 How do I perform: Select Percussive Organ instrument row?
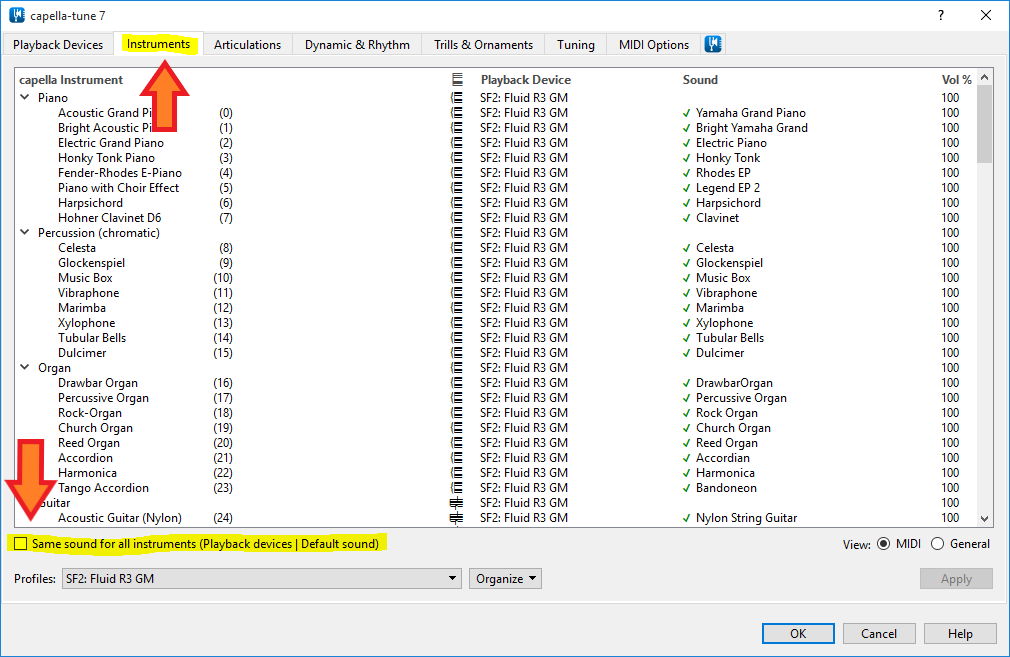tap(103, 398)
